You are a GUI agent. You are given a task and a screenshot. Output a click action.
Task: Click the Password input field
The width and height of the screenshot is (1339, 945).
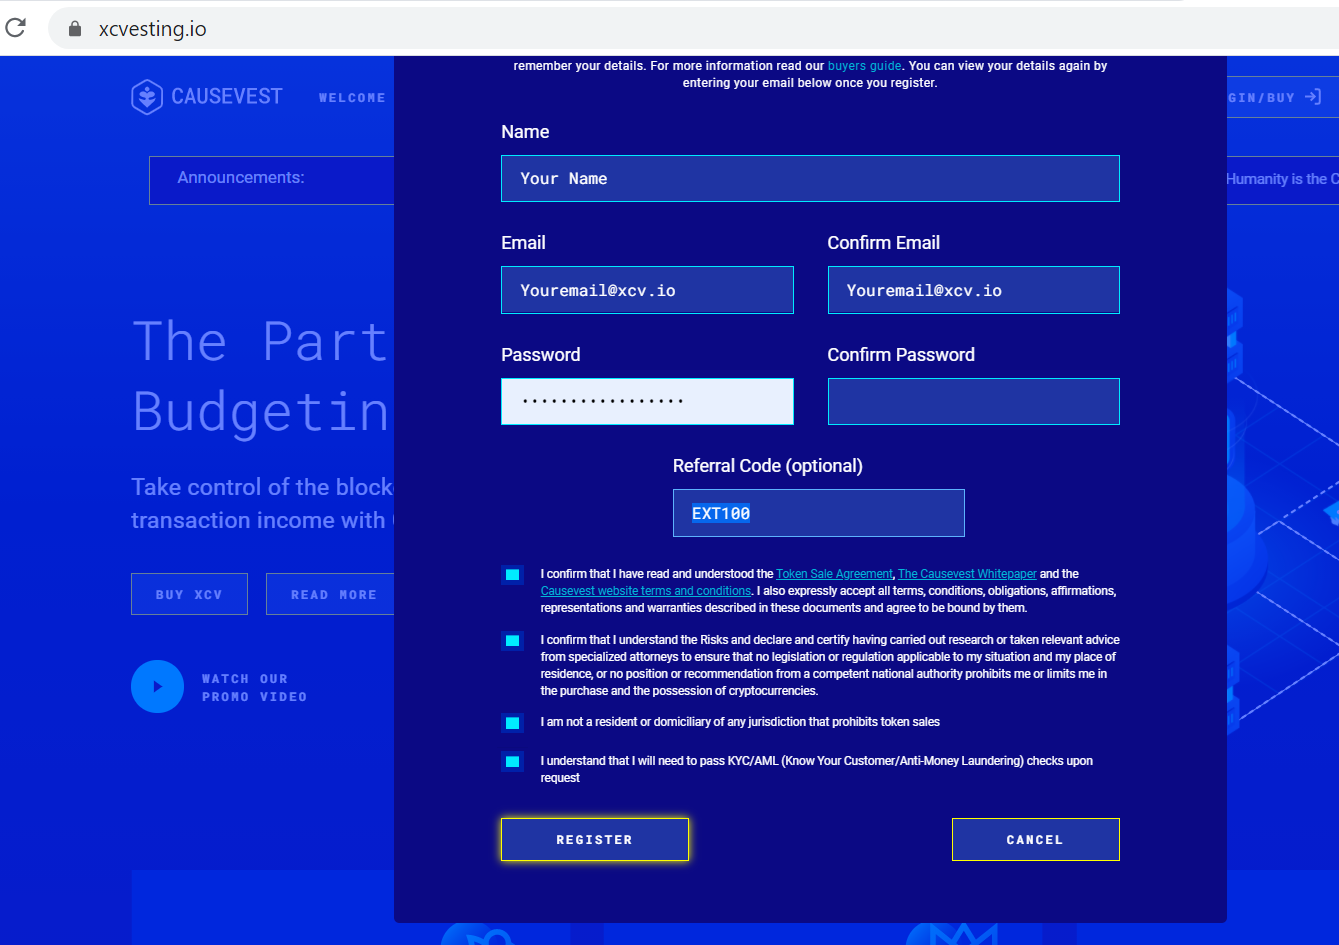tap(647, 401)
